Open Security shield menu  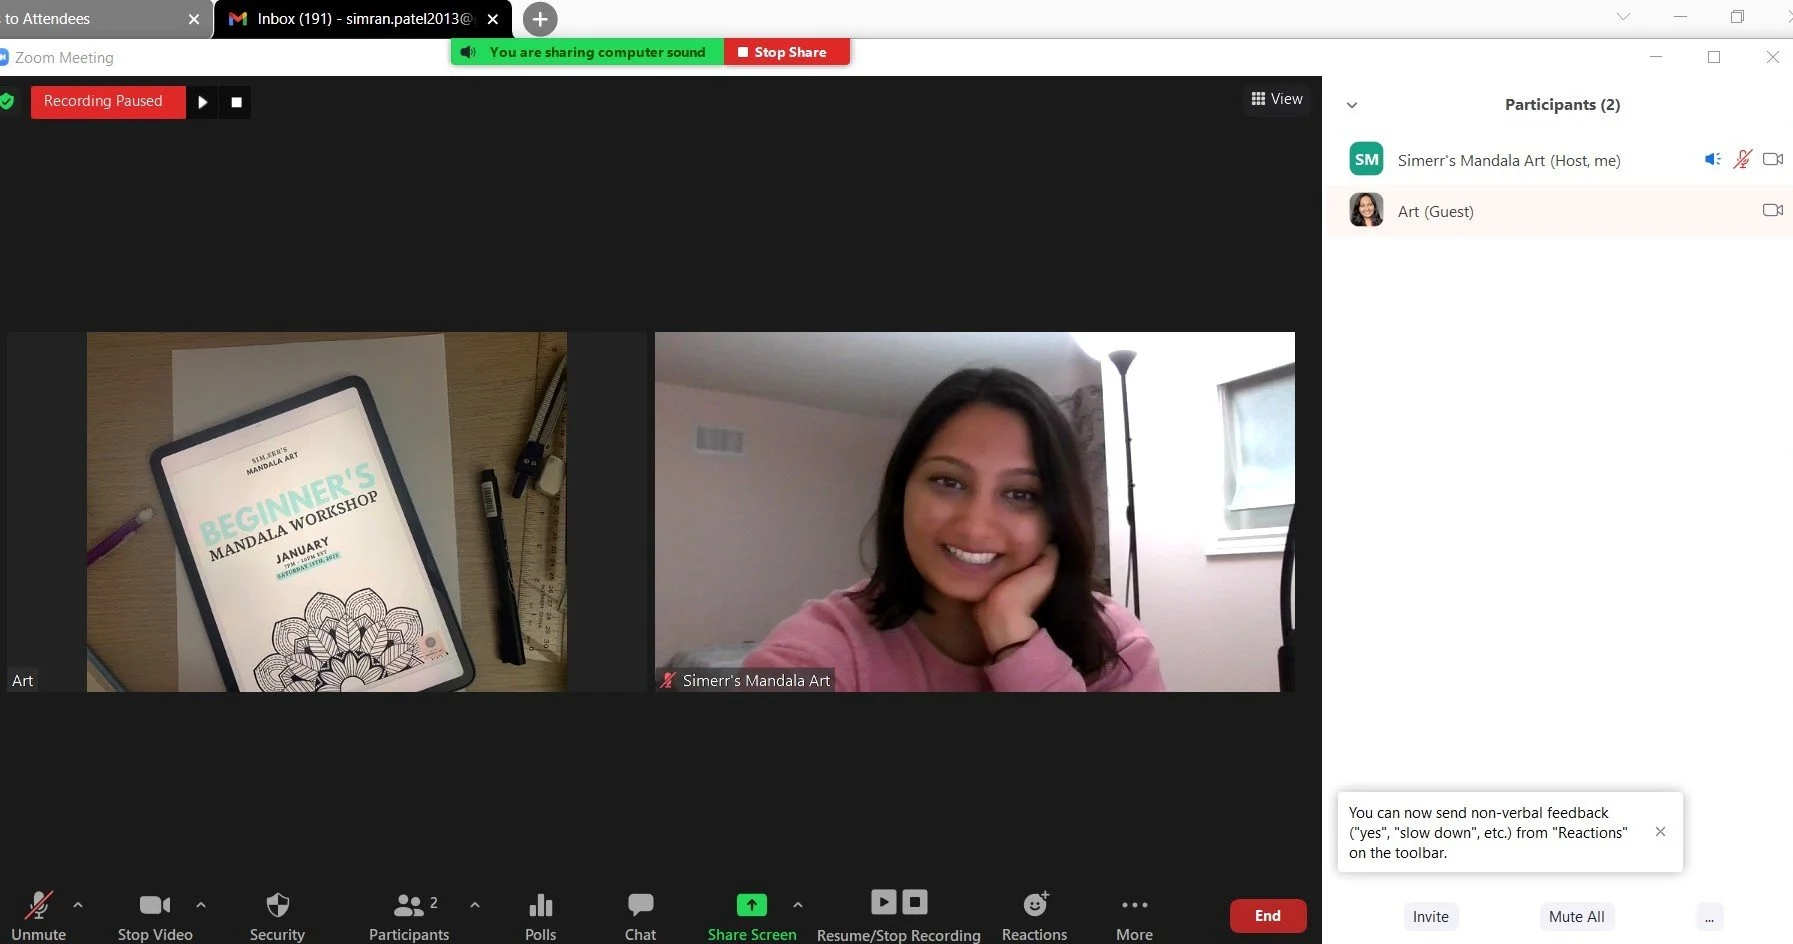tap(277, 916)
